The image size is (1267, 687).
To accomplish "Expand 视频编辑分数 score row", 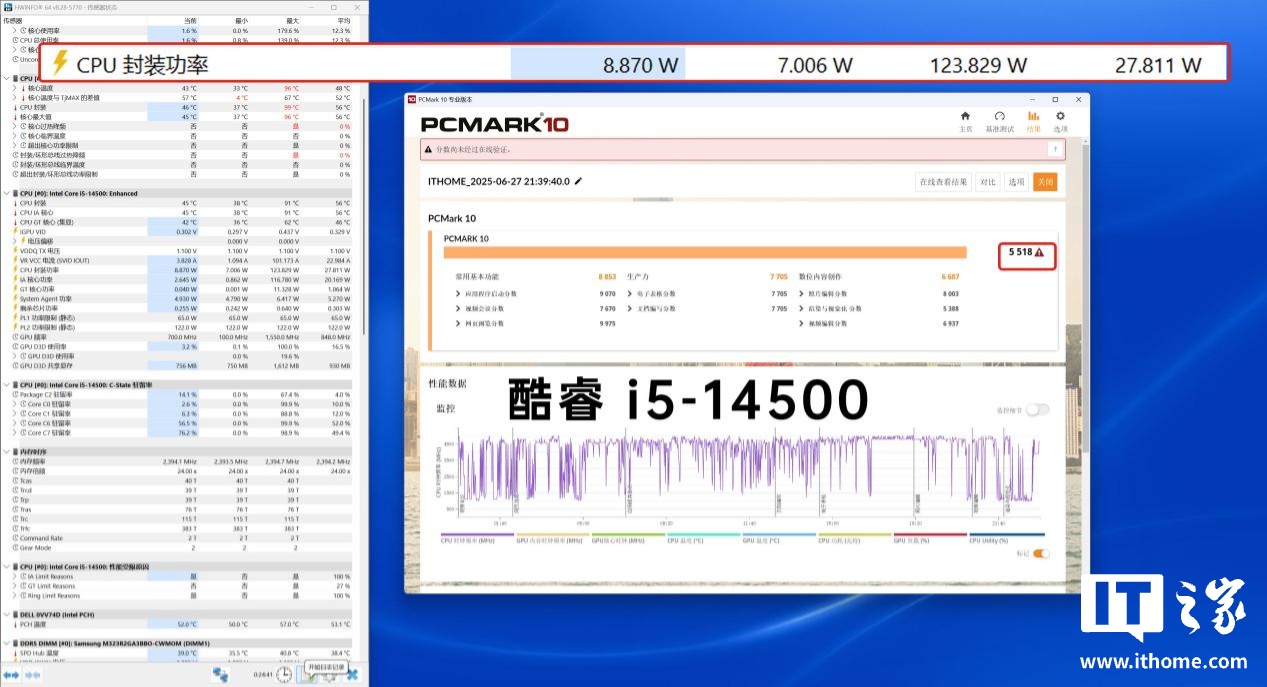I will tap(801, 324).
